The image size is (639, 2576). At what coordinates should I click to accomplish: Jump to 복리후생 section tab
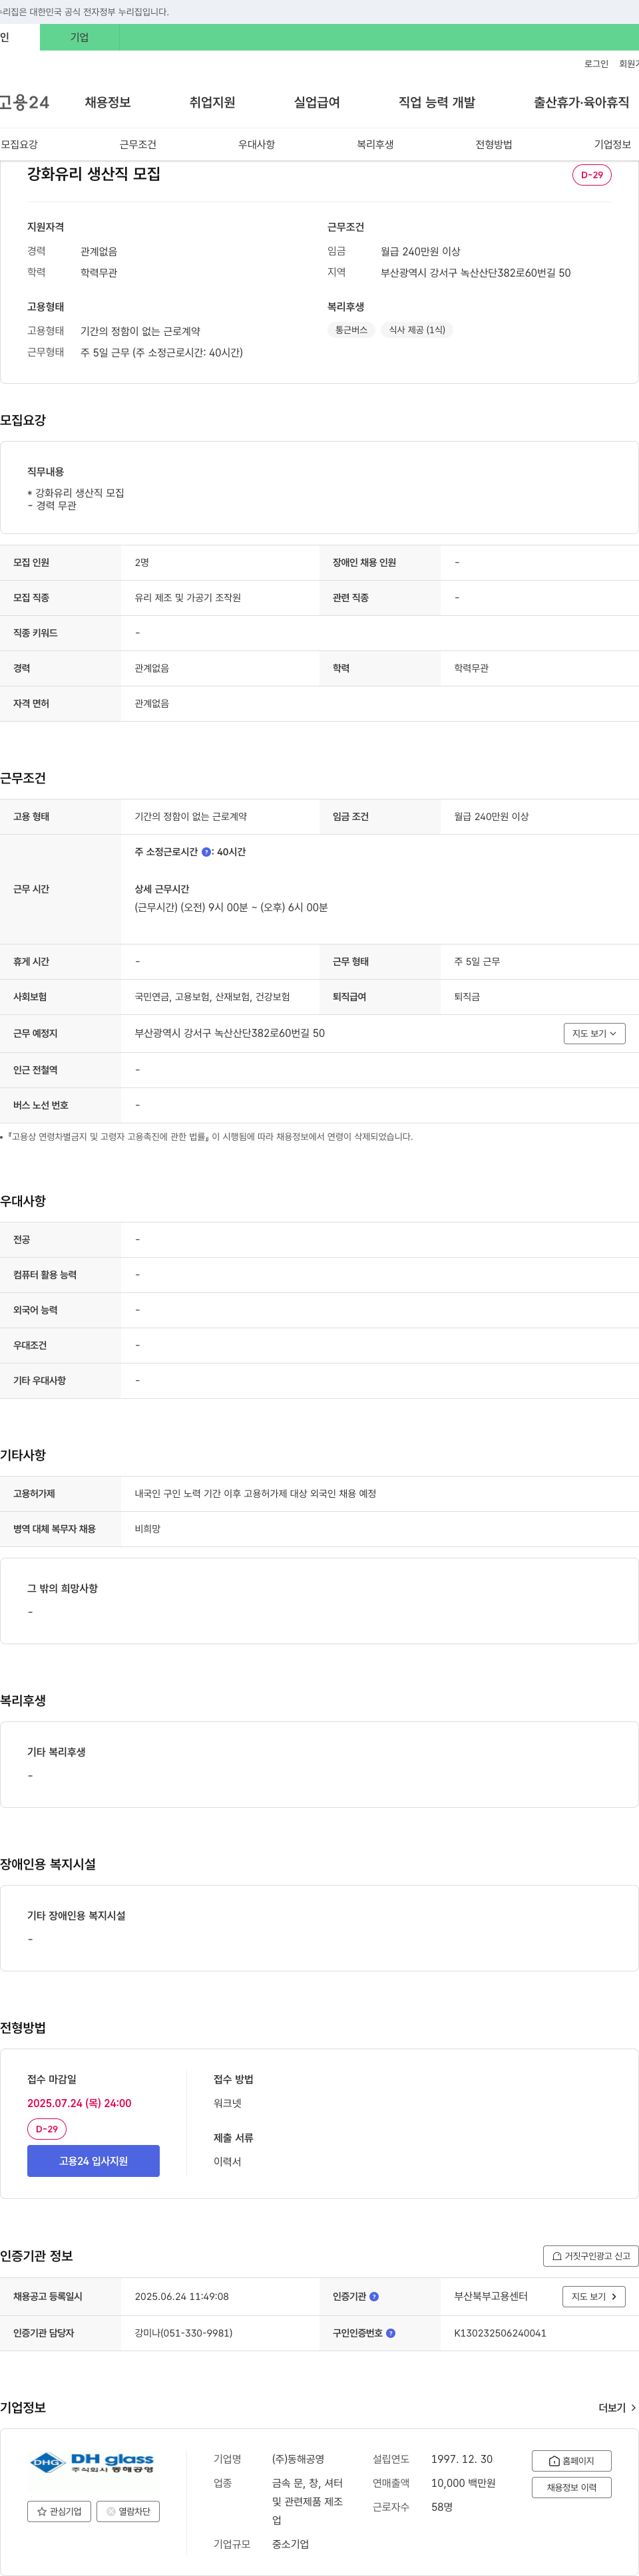coord(375,145)
